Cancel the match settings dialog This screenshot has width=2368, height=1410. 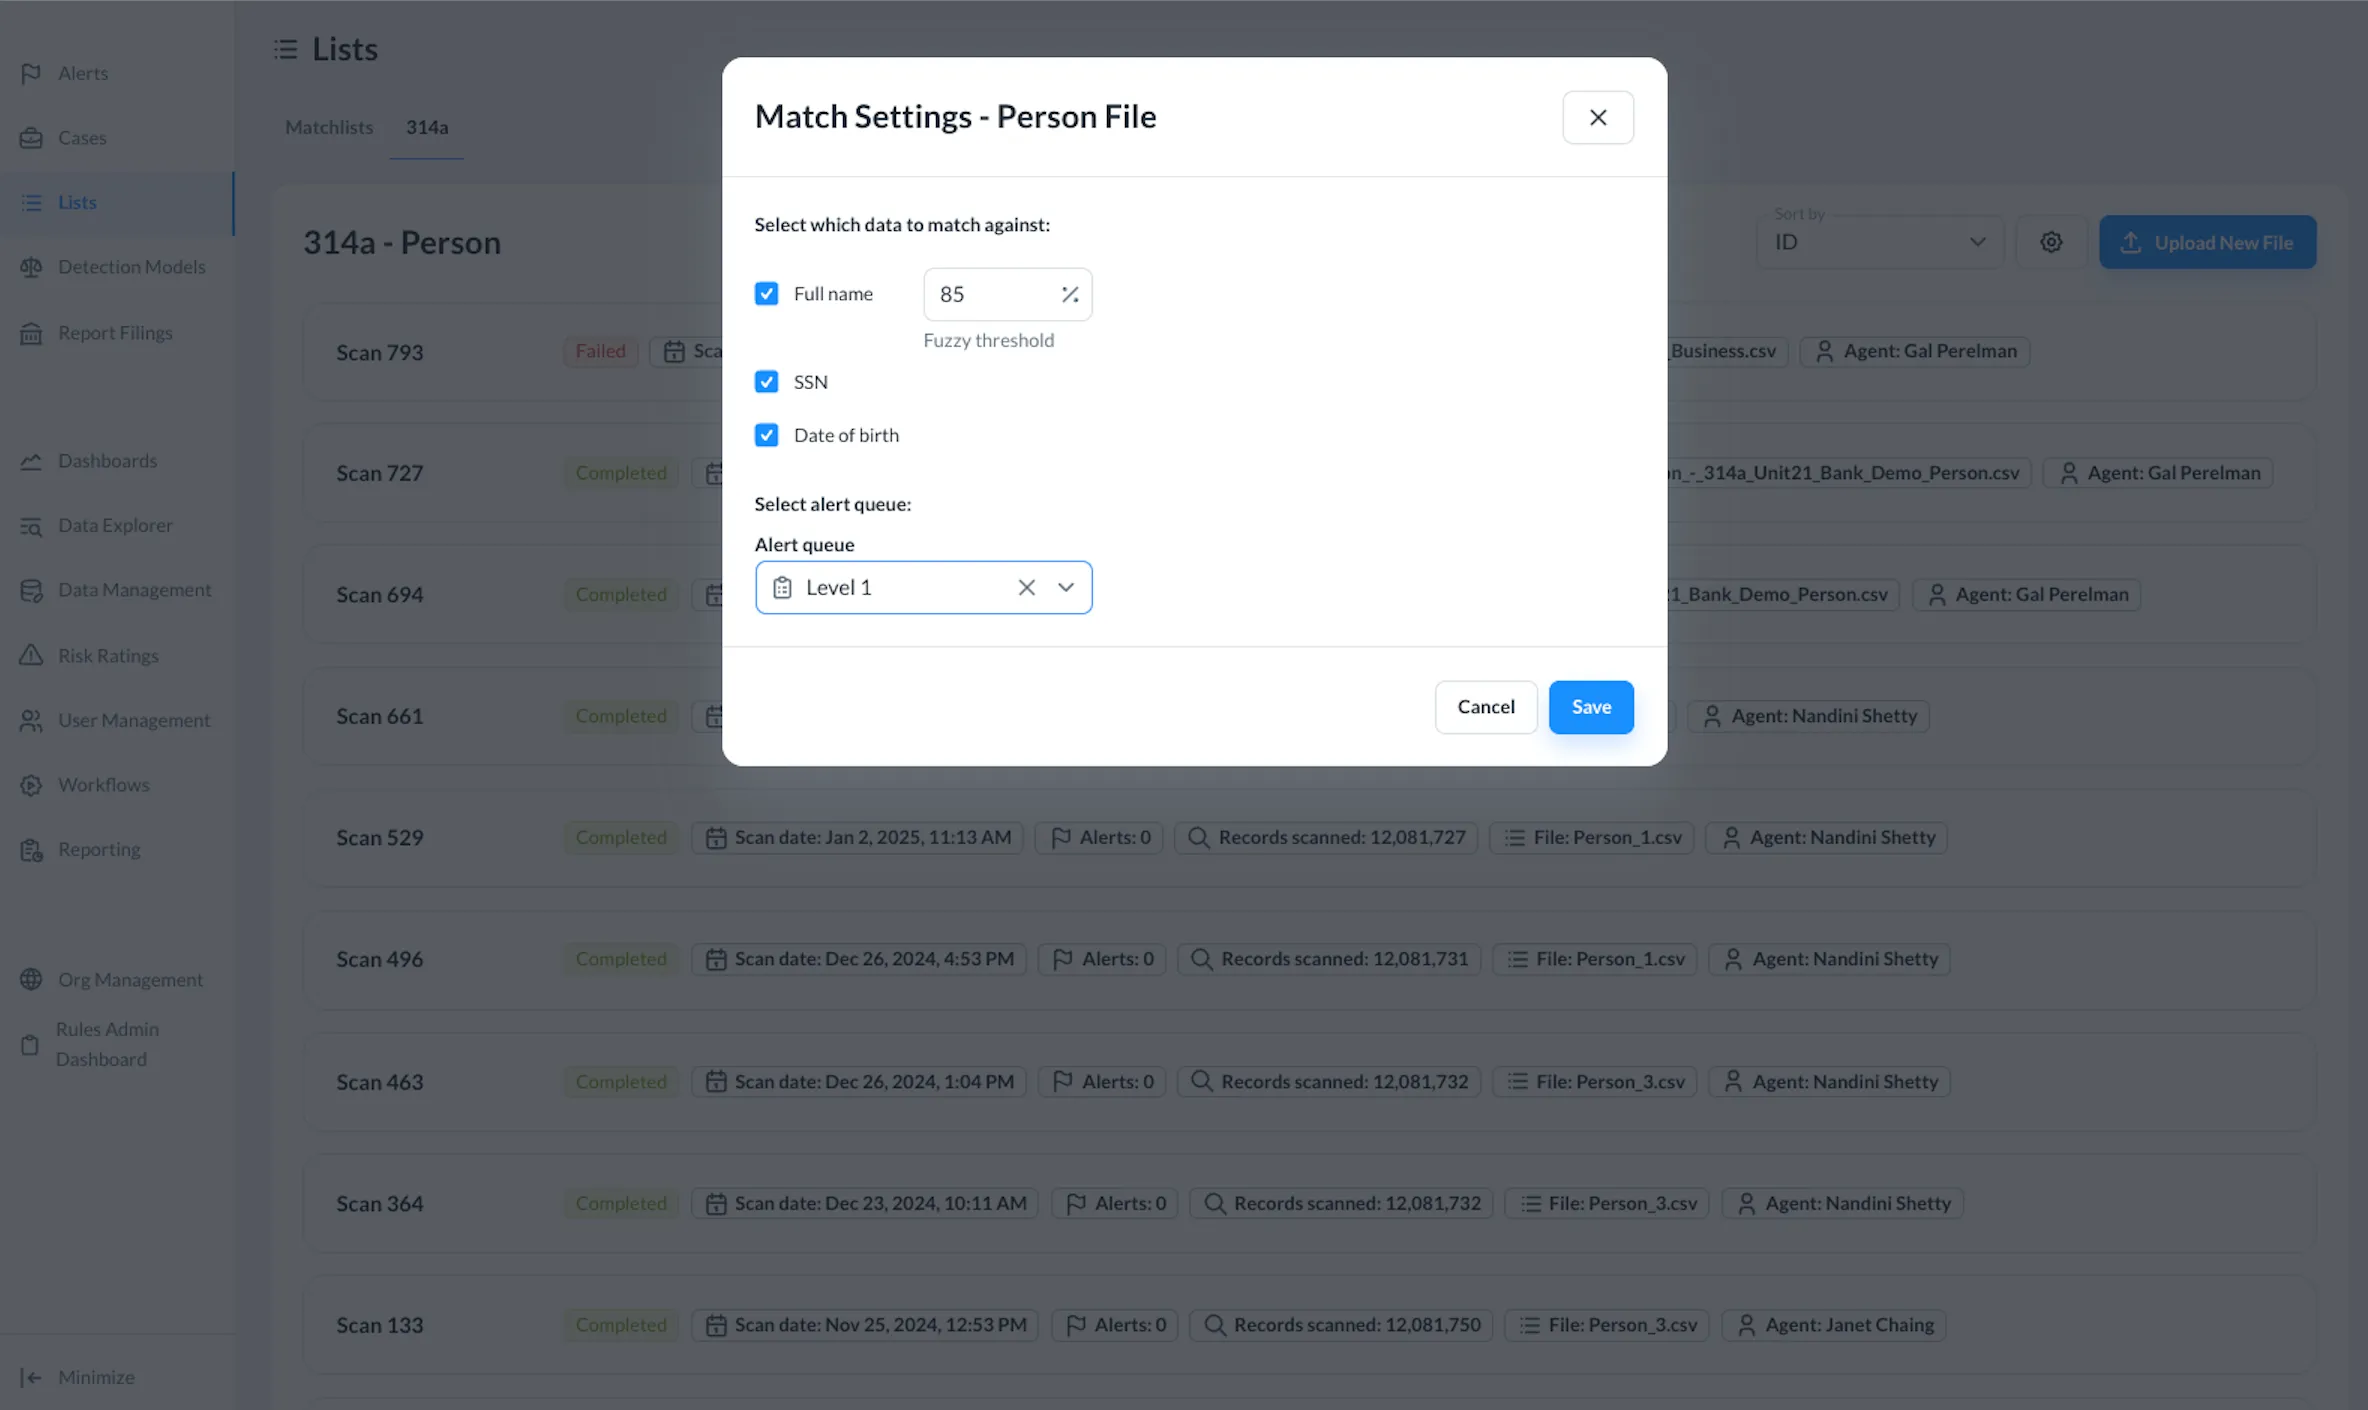point(1486,707)
